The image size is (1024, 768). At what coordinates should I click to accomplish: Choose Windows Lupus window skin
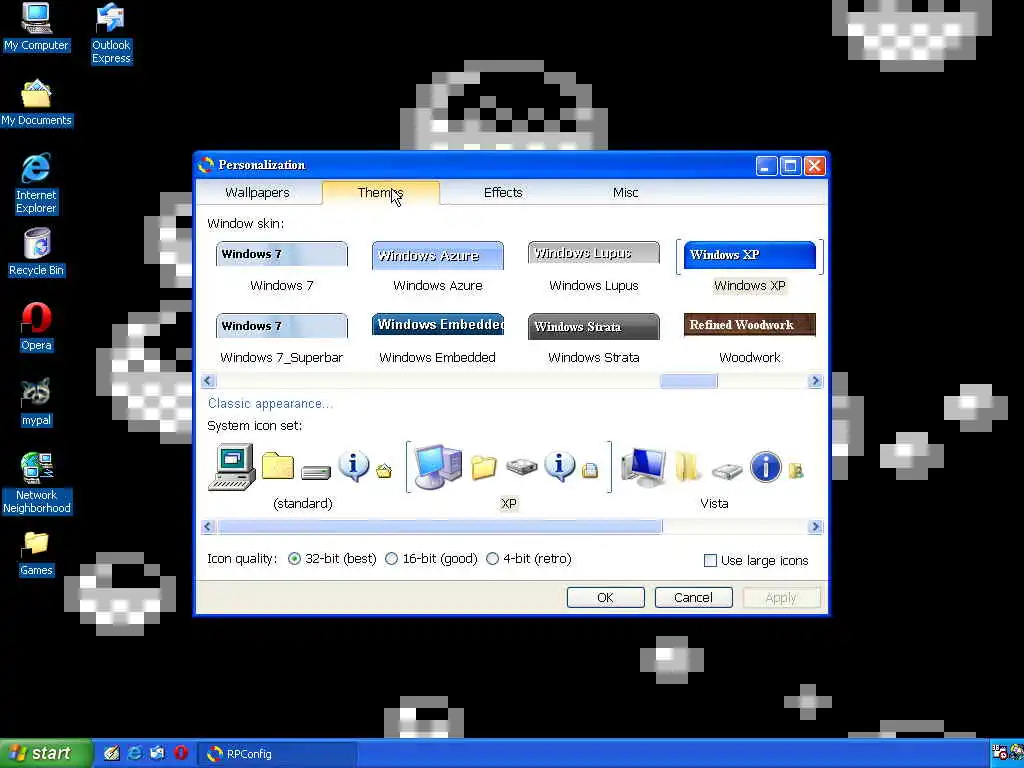[x=594, y=267]
